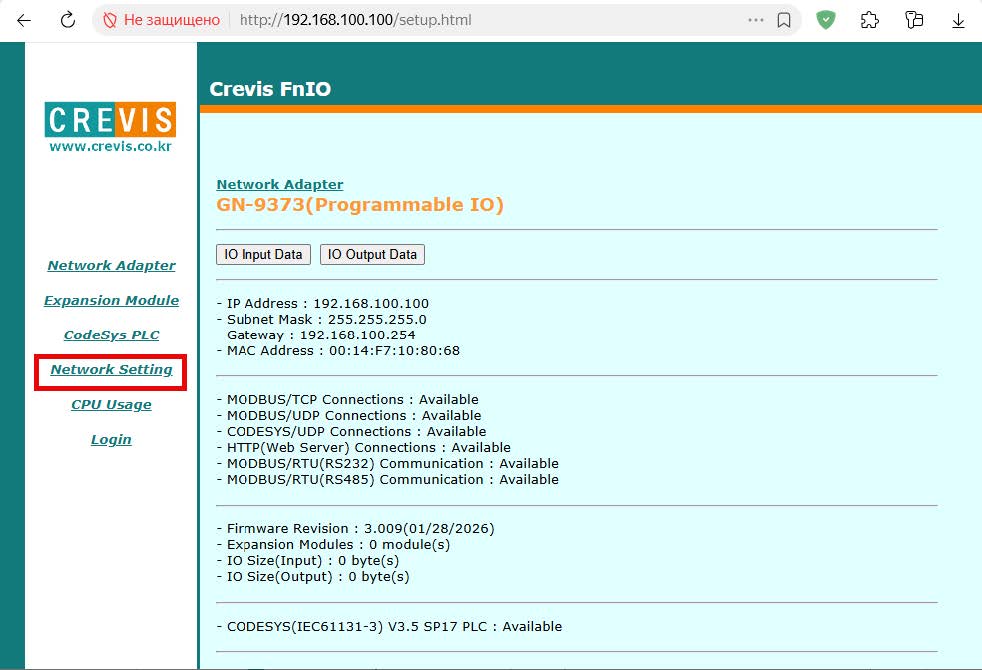Click the HTTP(Web Server) Connections line
Image resolution: width=982 pixels, height=670 pixels.
[x=364, y=448]
